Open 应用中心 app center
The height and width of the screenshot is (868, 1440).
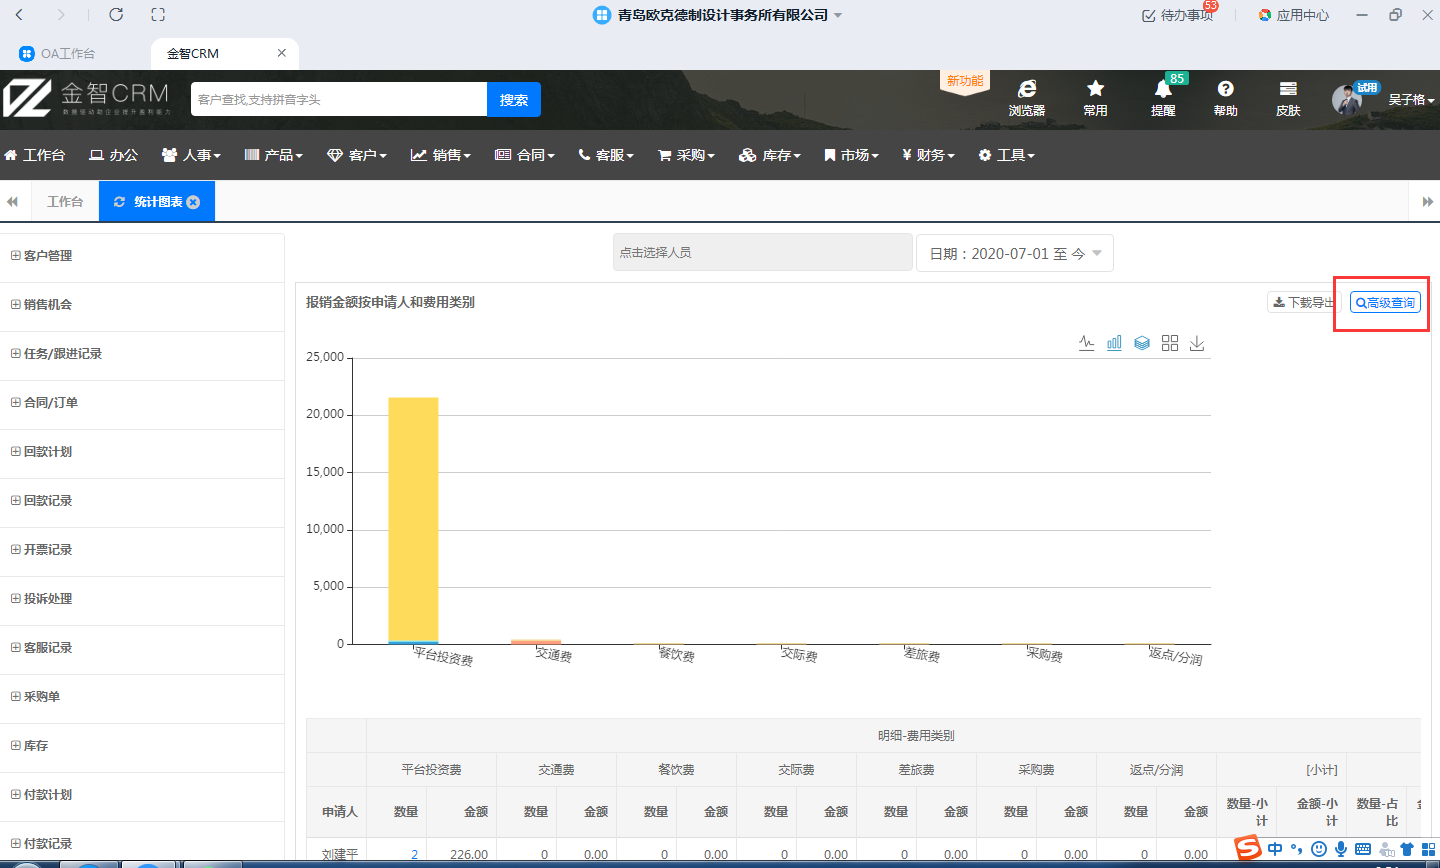[1294, 15]
